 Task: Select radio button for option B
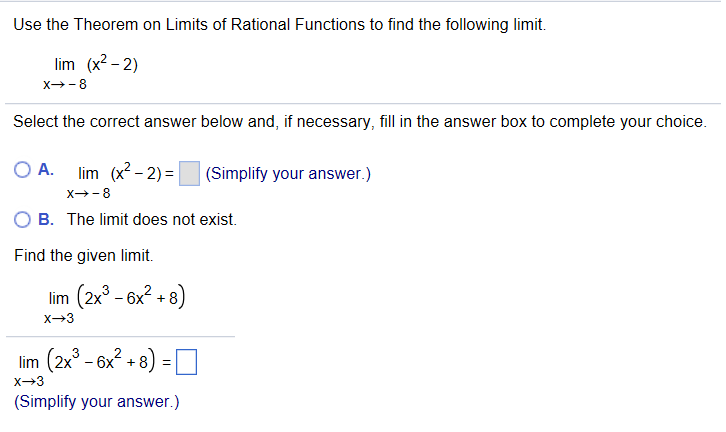click(22, 219)
